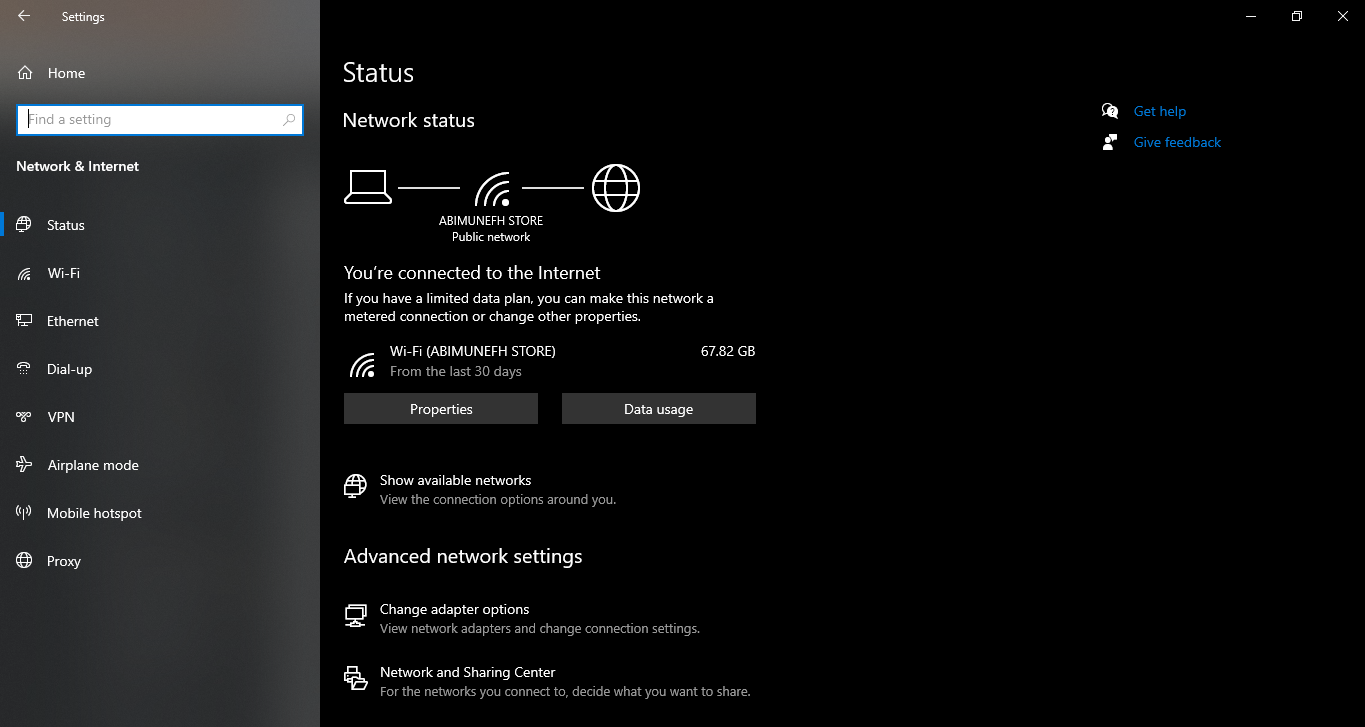The width and height of the screenshot is (1365, 727).
Task: Click the Data usage button
Action: (x=659, y=409)
